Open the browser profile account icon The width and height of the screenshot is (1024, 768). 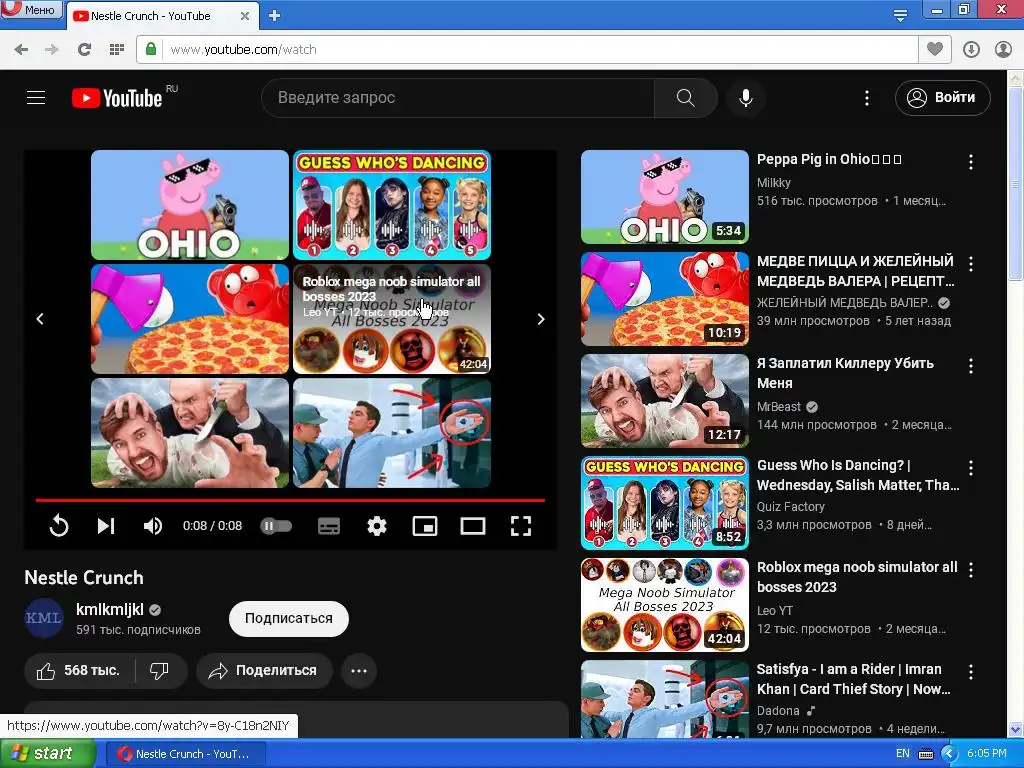point(1003,50)
